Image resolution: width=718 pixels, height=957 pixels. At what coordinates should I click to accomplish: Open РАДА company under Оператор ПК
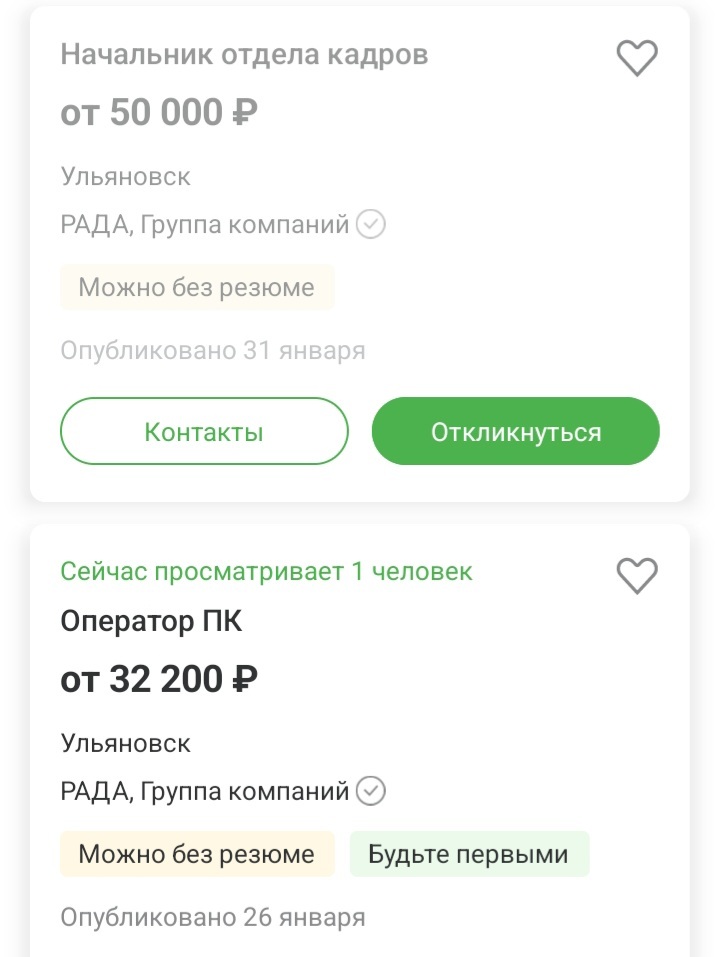point(204,792)
